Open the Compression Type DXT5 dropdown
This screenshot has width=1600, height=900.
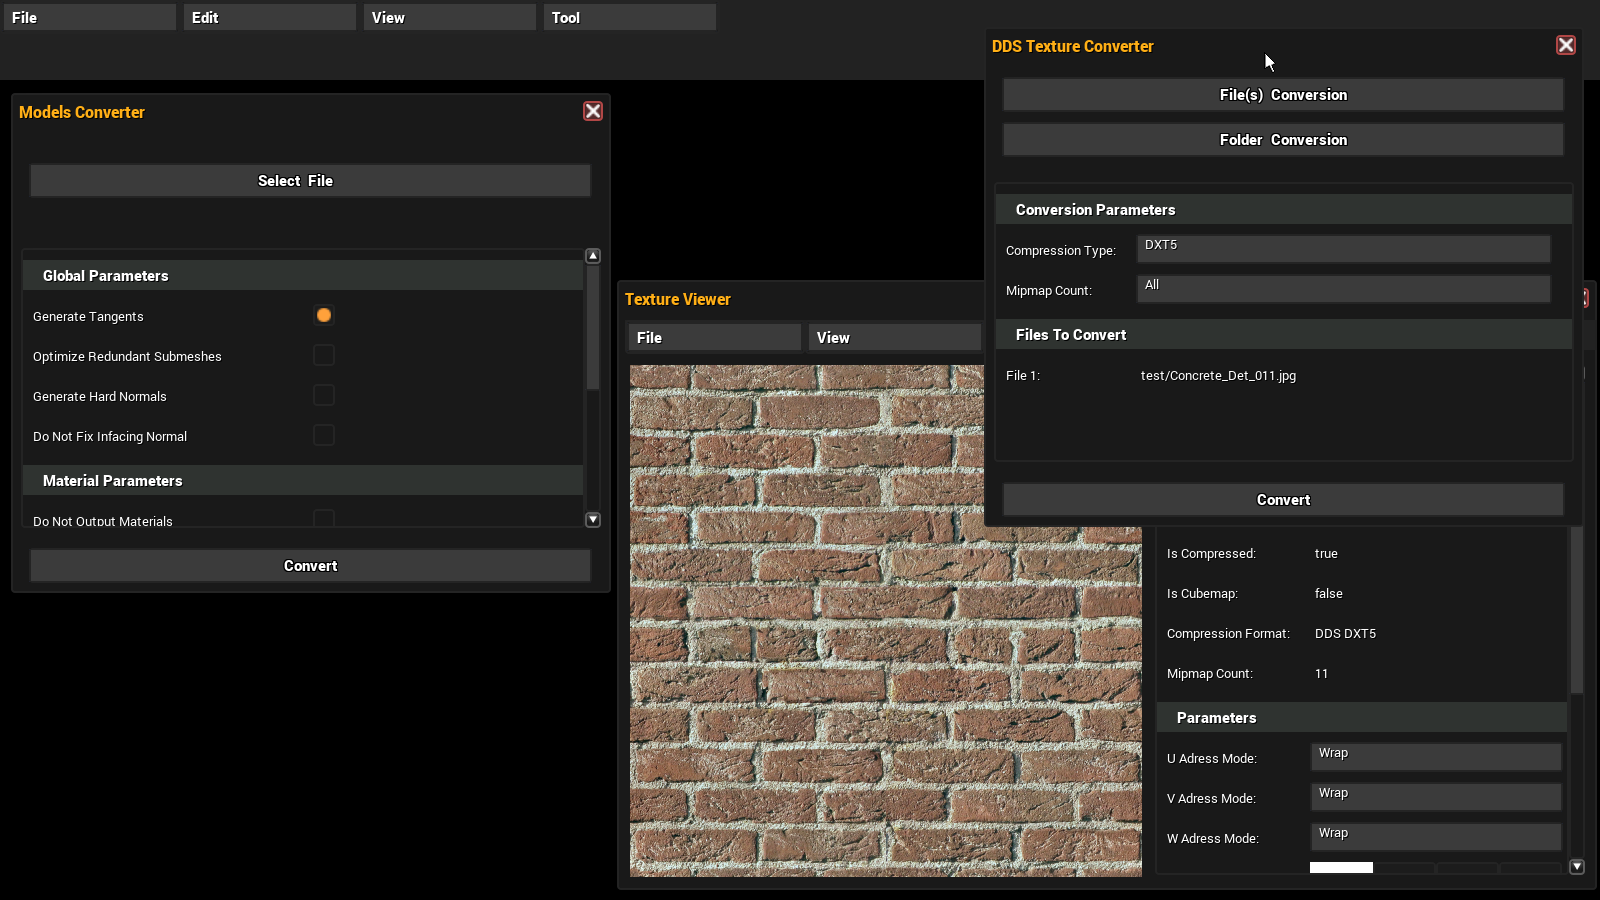click(1344, 249)
